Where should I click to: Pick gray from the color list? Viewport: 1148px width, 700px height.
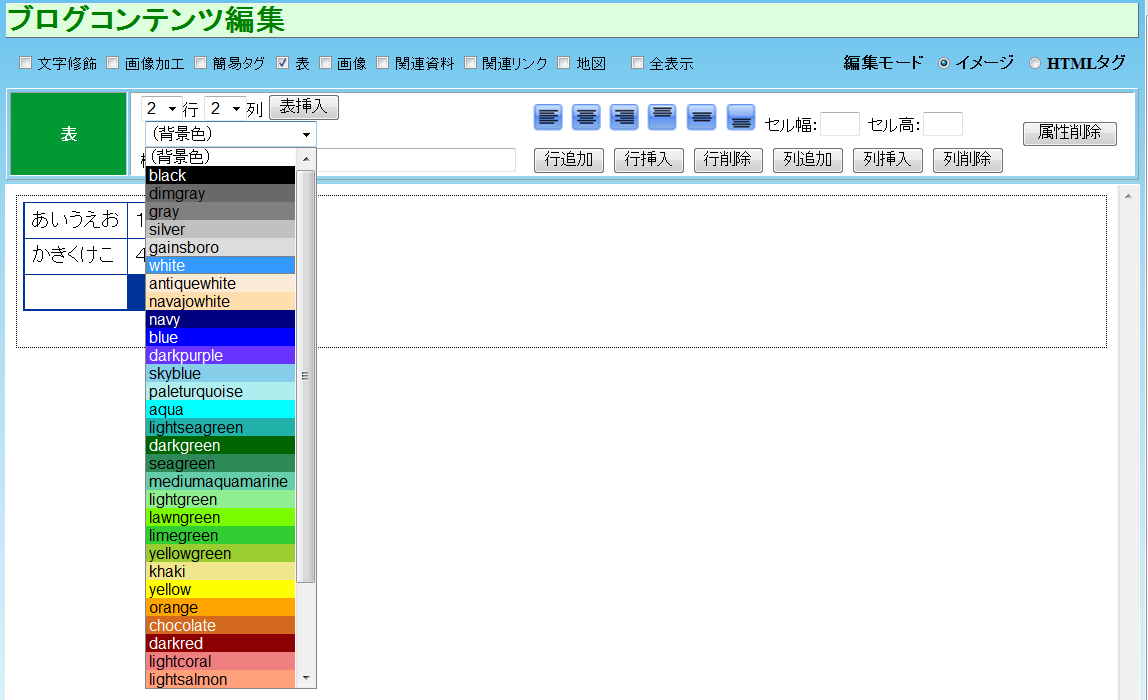click(220, 212)
